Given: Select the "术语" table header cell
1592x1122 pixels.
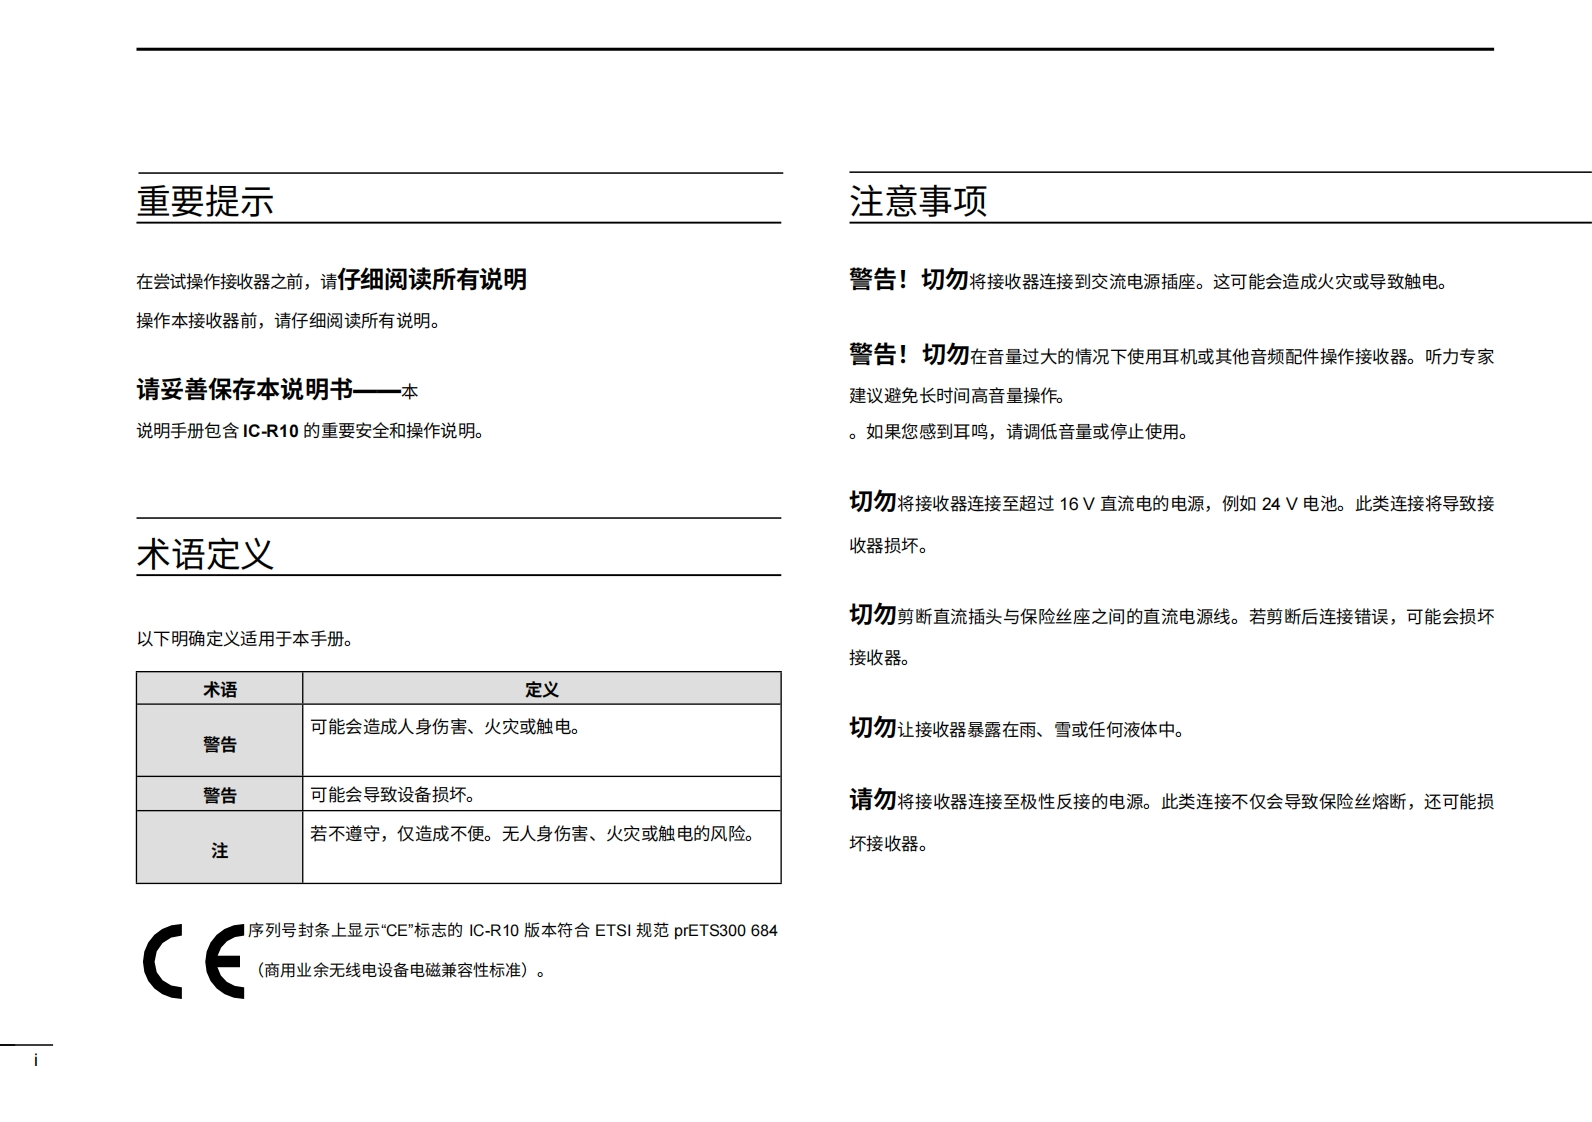Looking at the screenshot, I should [220, 689].
